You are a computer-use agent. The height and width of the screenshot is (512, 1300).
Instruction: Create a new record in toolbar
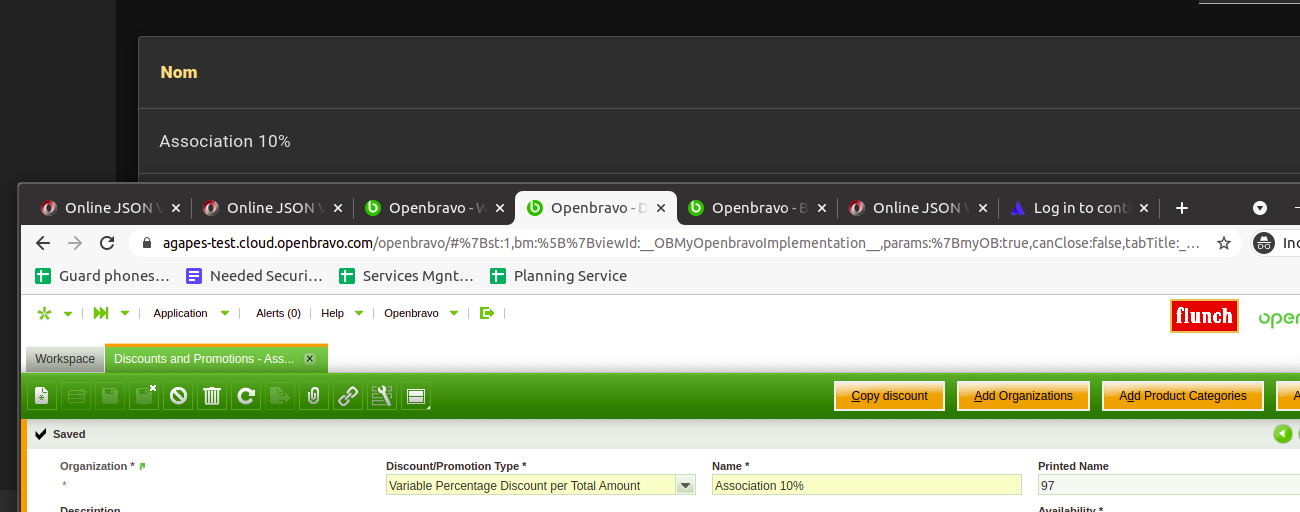click(41, 396)
